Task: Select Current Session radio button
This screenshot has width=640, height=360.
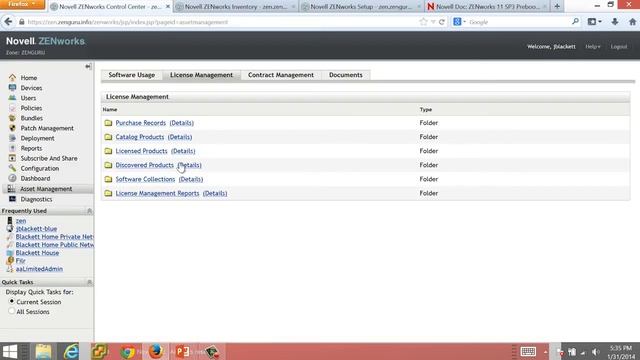Action: (x=11, y=301)
